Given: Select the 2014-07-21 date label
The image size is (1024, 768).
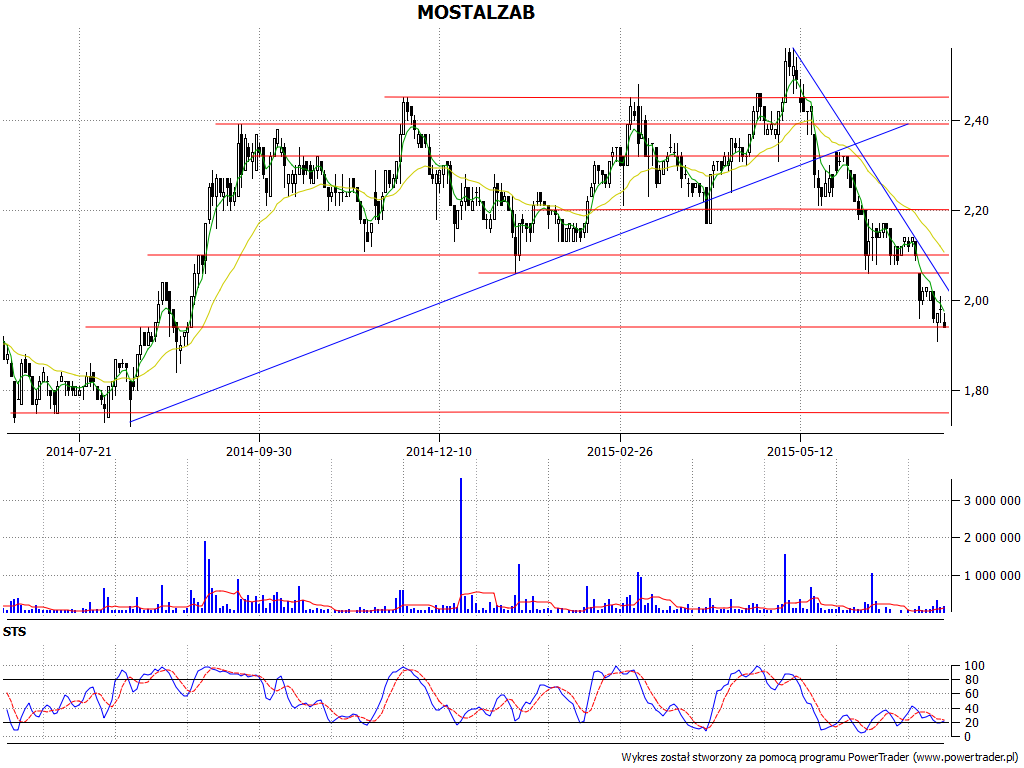Looking at the screenshot, I should (x=78, y=451).
